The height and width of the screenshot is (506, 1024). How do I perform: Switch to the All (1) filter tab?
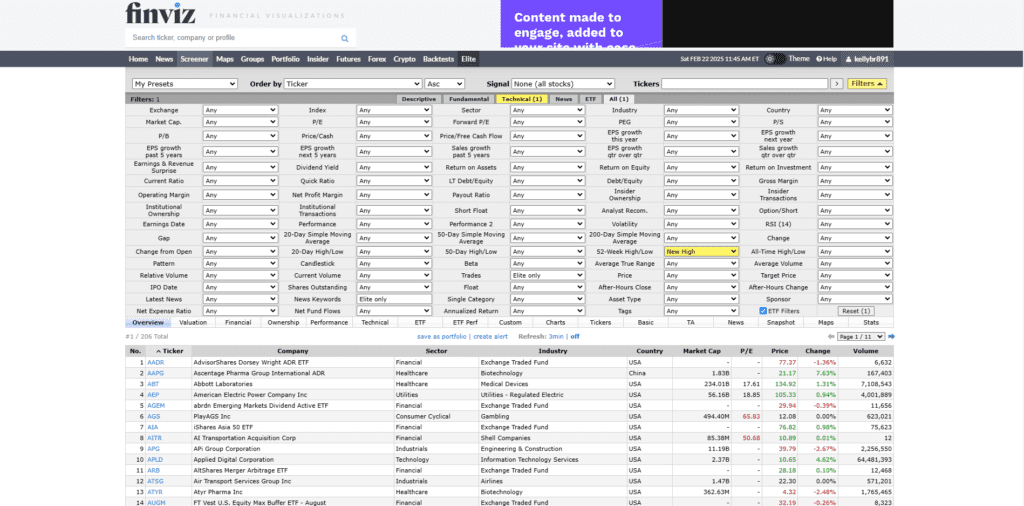pos(618,99)
